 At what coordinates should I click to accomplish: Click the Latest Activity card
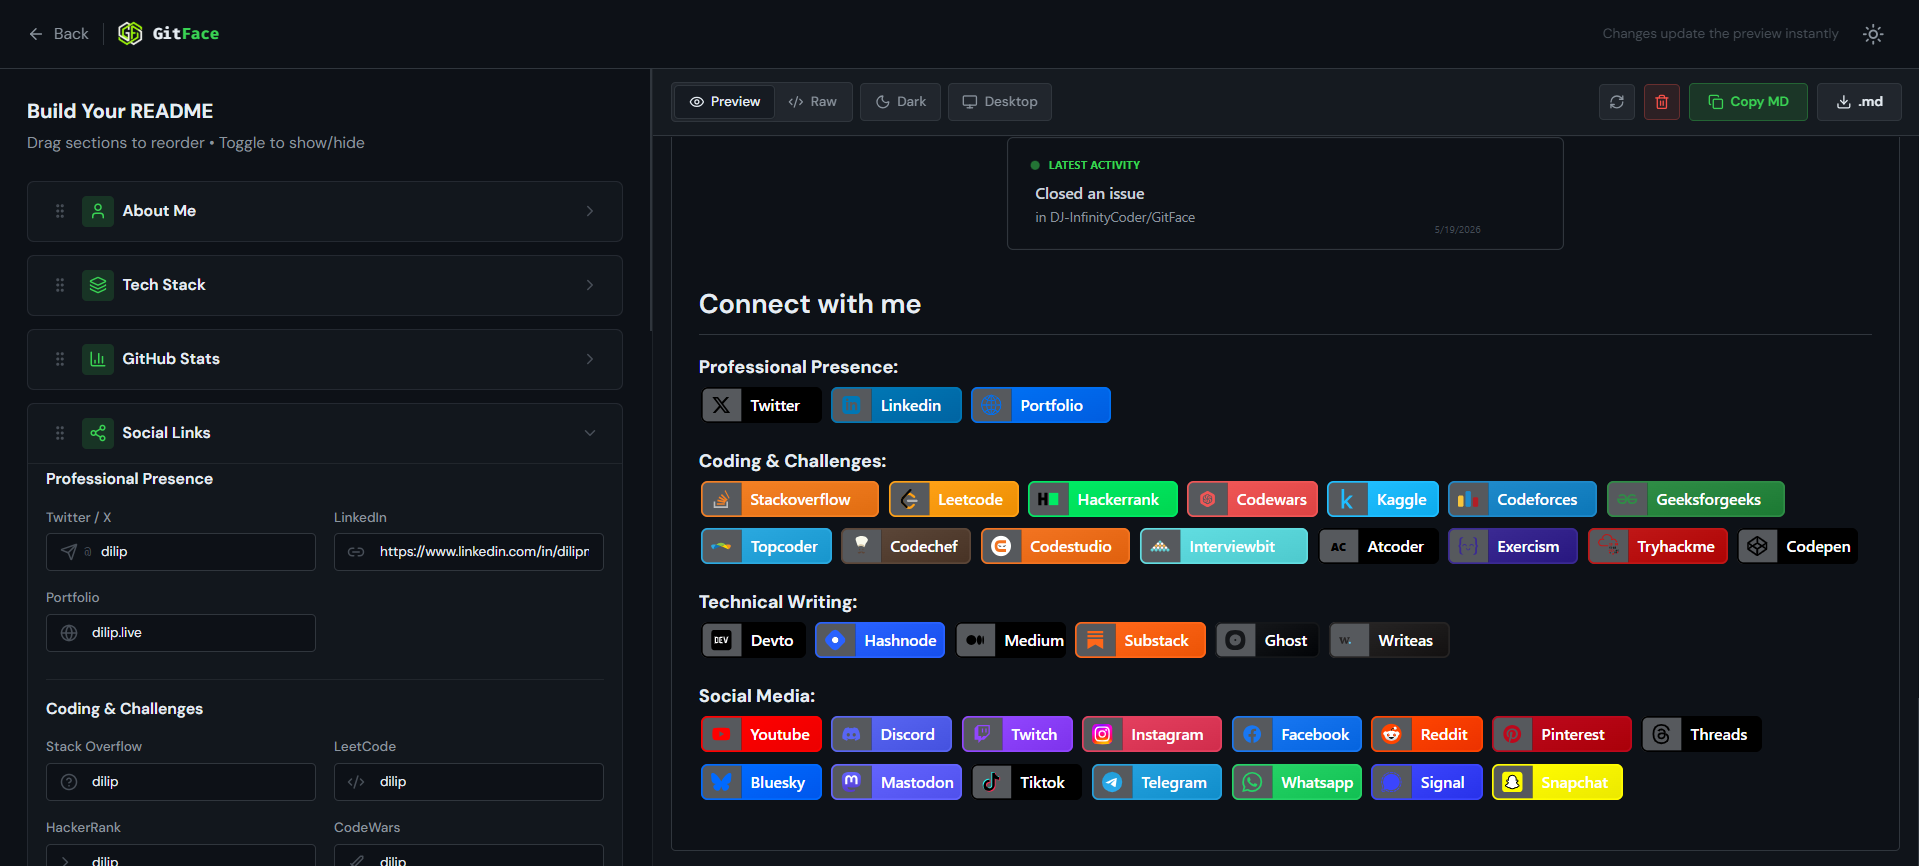pos(1285,194)
